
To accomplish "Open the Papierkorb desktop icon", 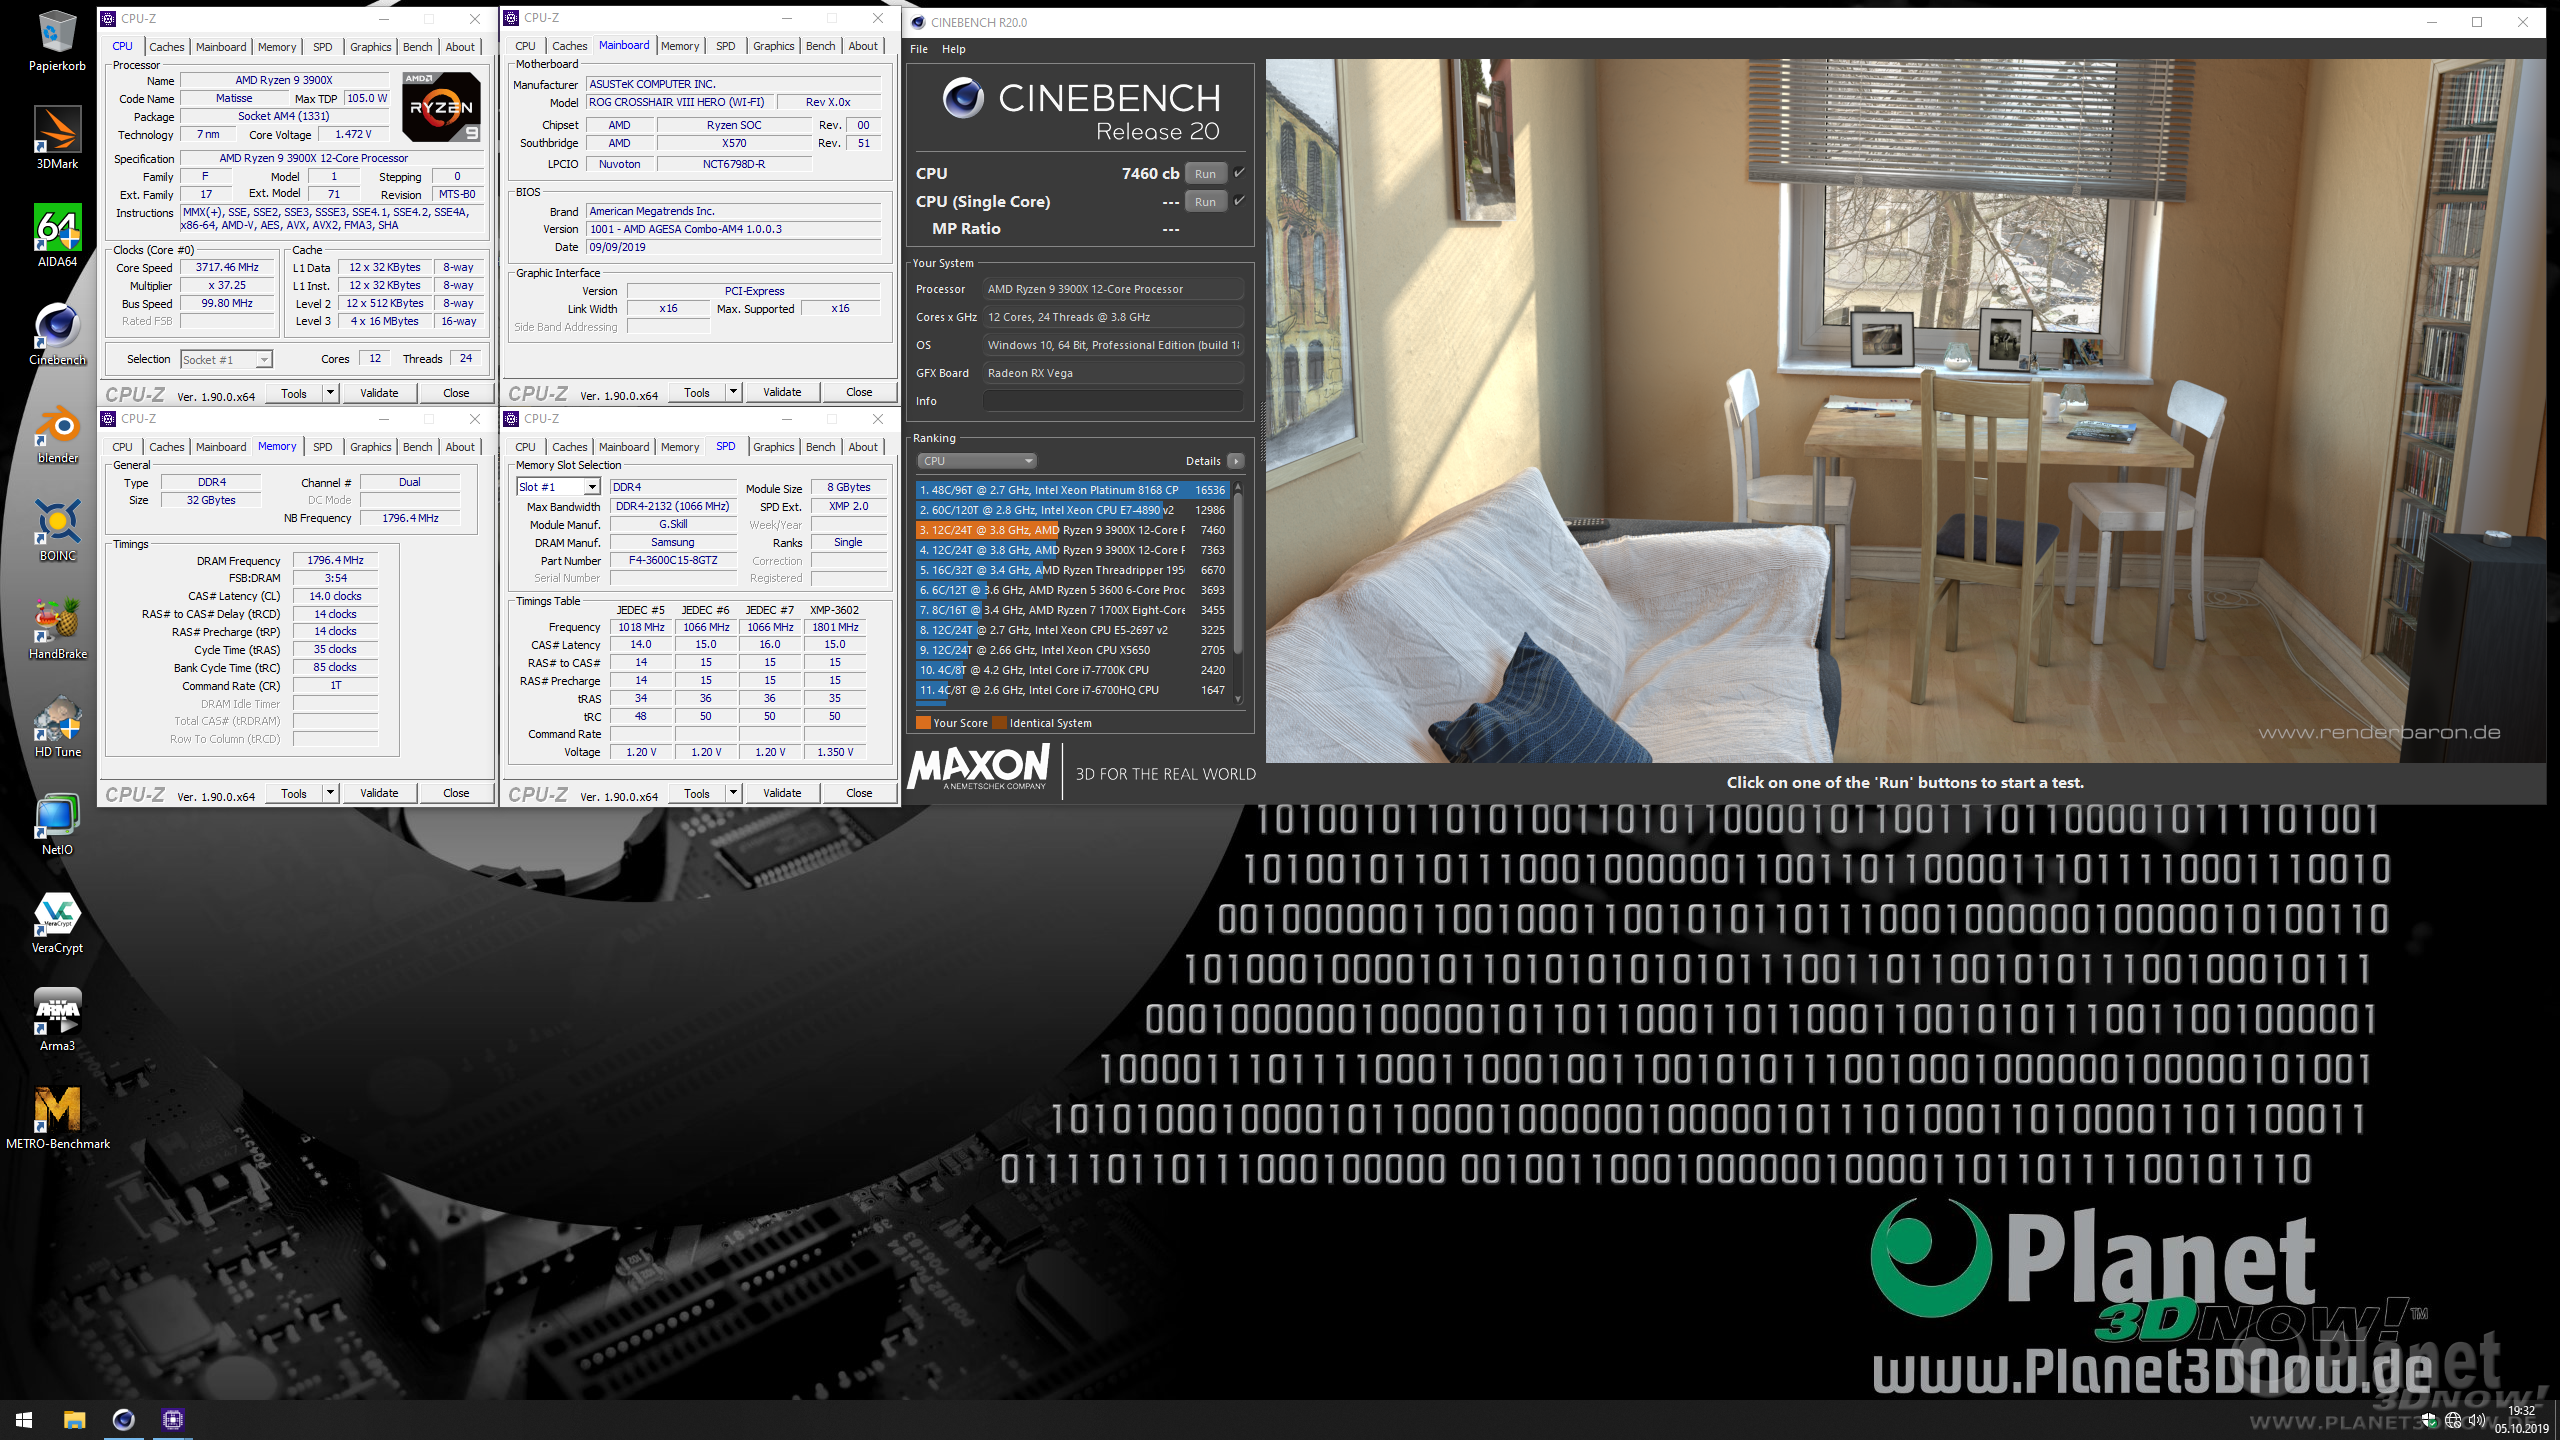I will click(x=57, y=40).
